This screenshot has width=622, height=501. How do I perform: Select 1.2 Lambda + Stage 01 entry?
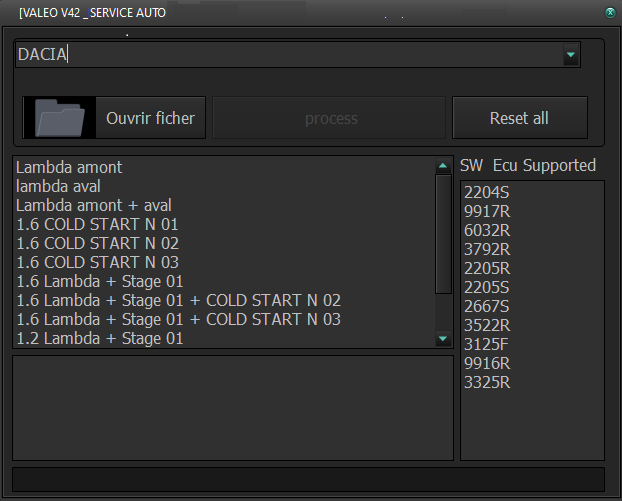click(100, 339)
